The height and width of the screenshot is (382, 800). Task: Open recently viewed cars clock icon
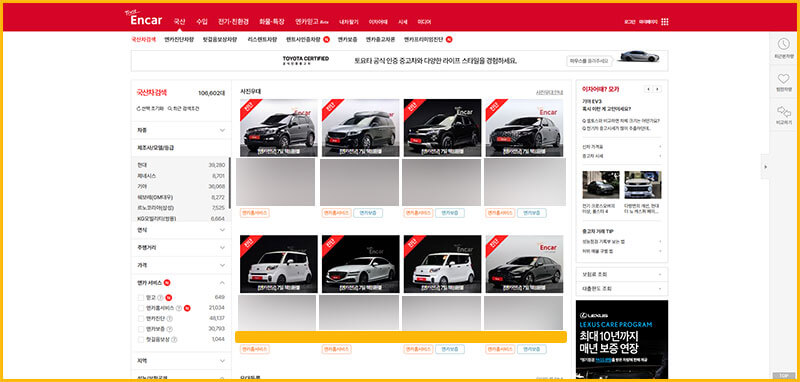coord(783,44)
